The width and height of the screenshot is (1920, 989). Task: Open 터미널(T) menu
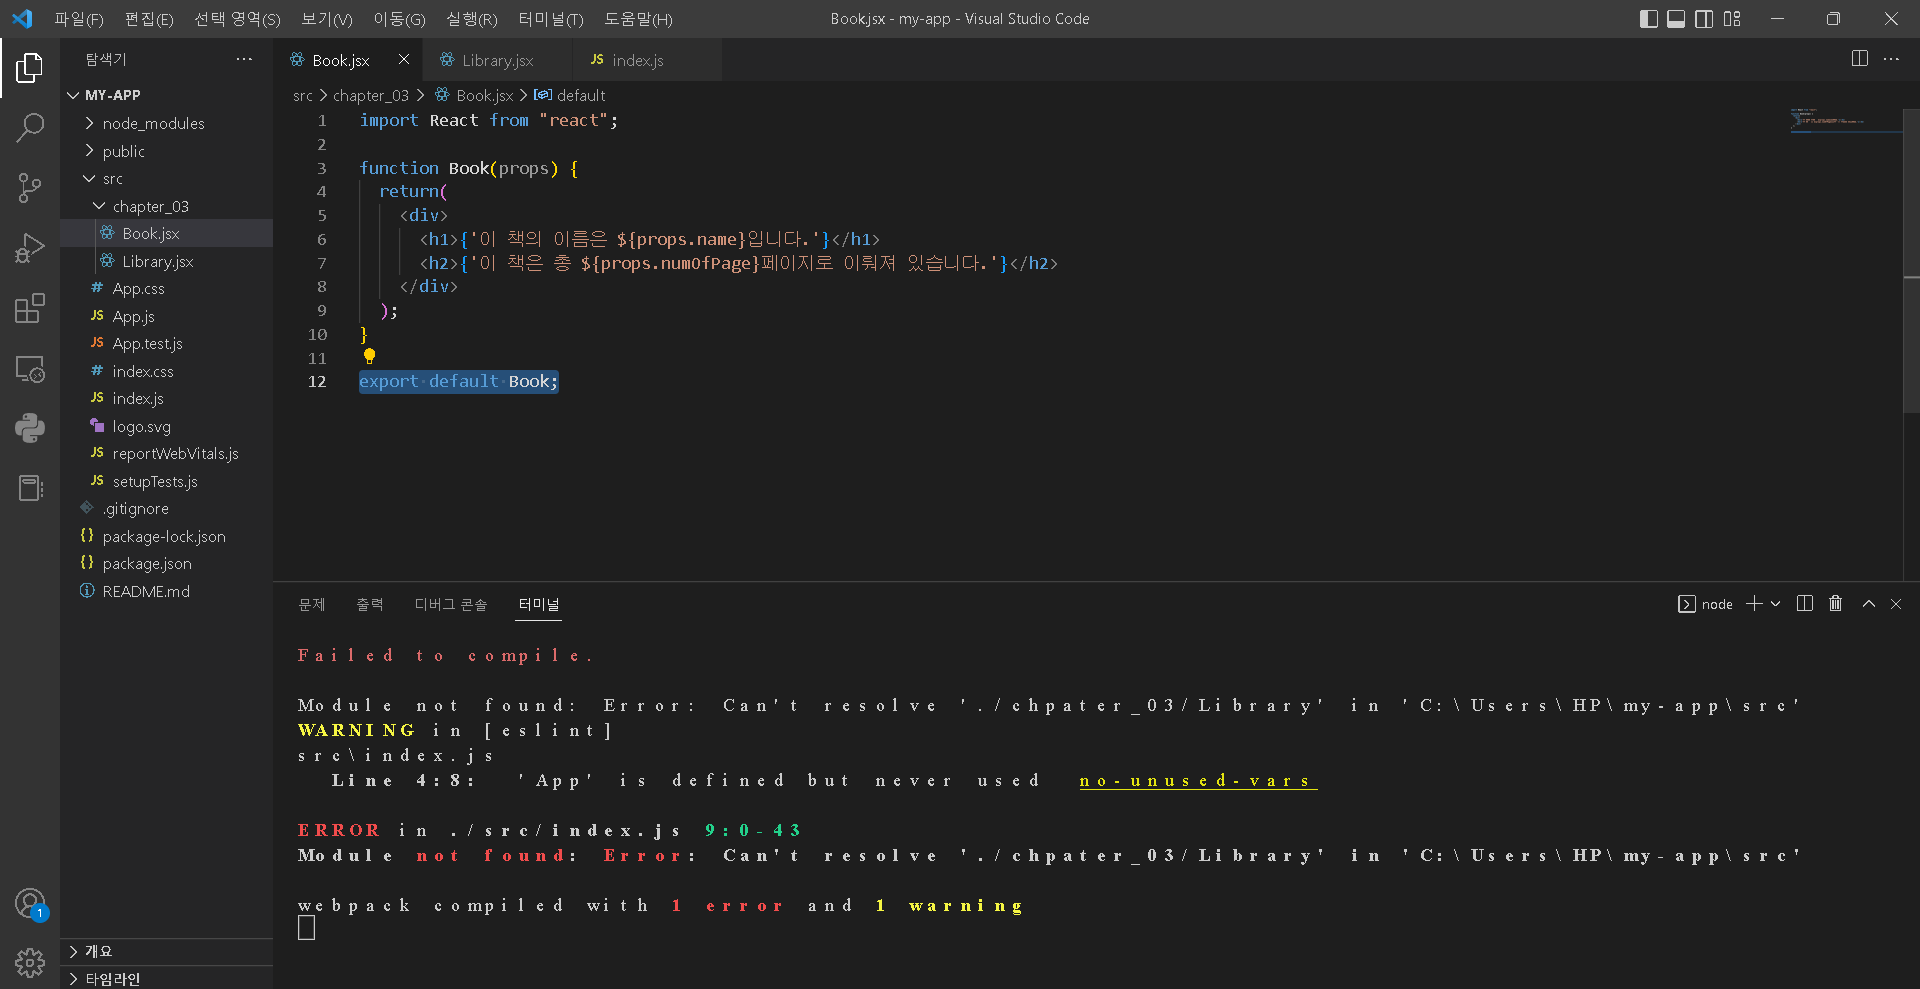pos(551,19)
